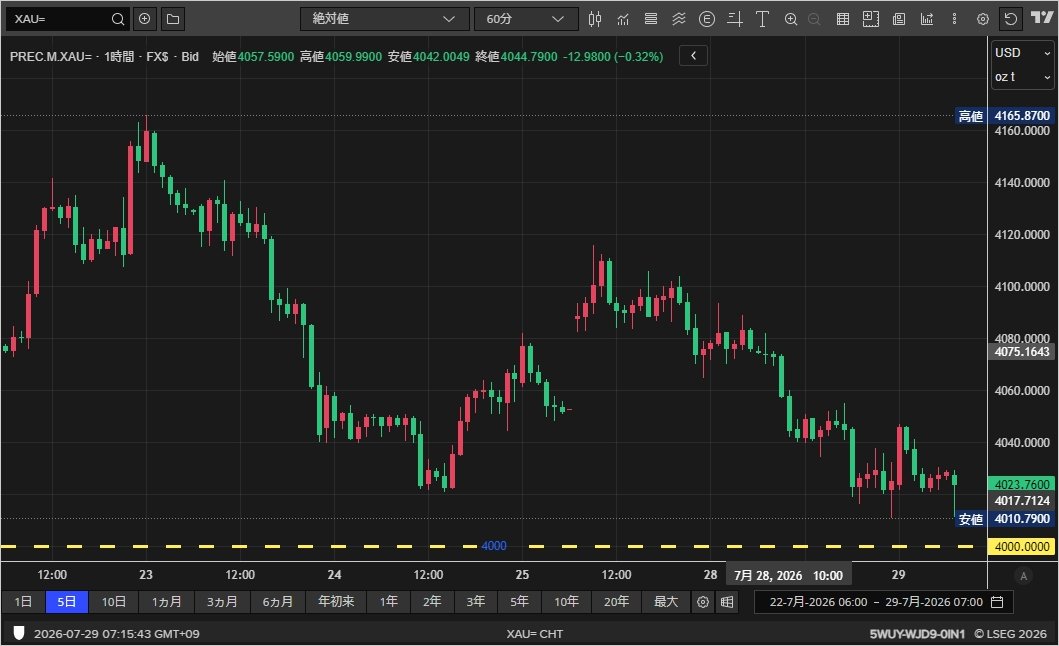The height and width of the screenshot is (646, 1059).
Task: Click the add instrument plus-circle icon
Action: coord(145,19)
